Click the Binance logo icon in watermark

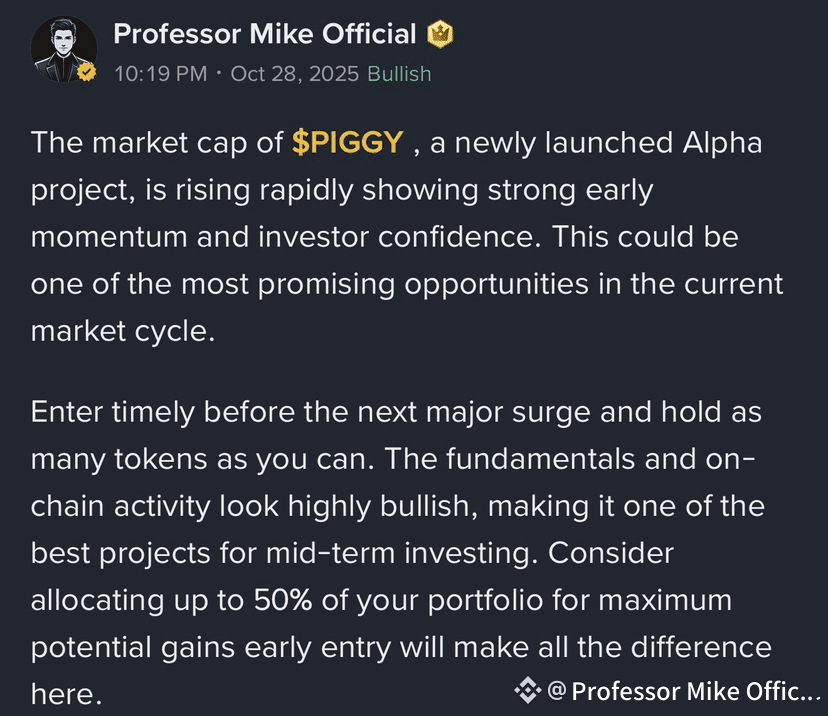(x=528, y=690)
